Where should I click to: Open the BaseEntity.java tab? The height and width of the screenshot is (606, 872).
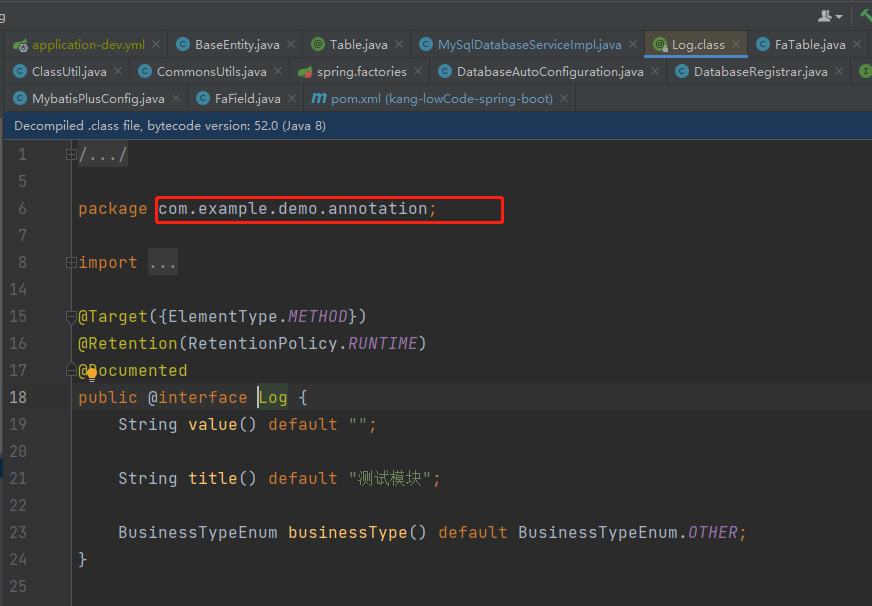237,44
